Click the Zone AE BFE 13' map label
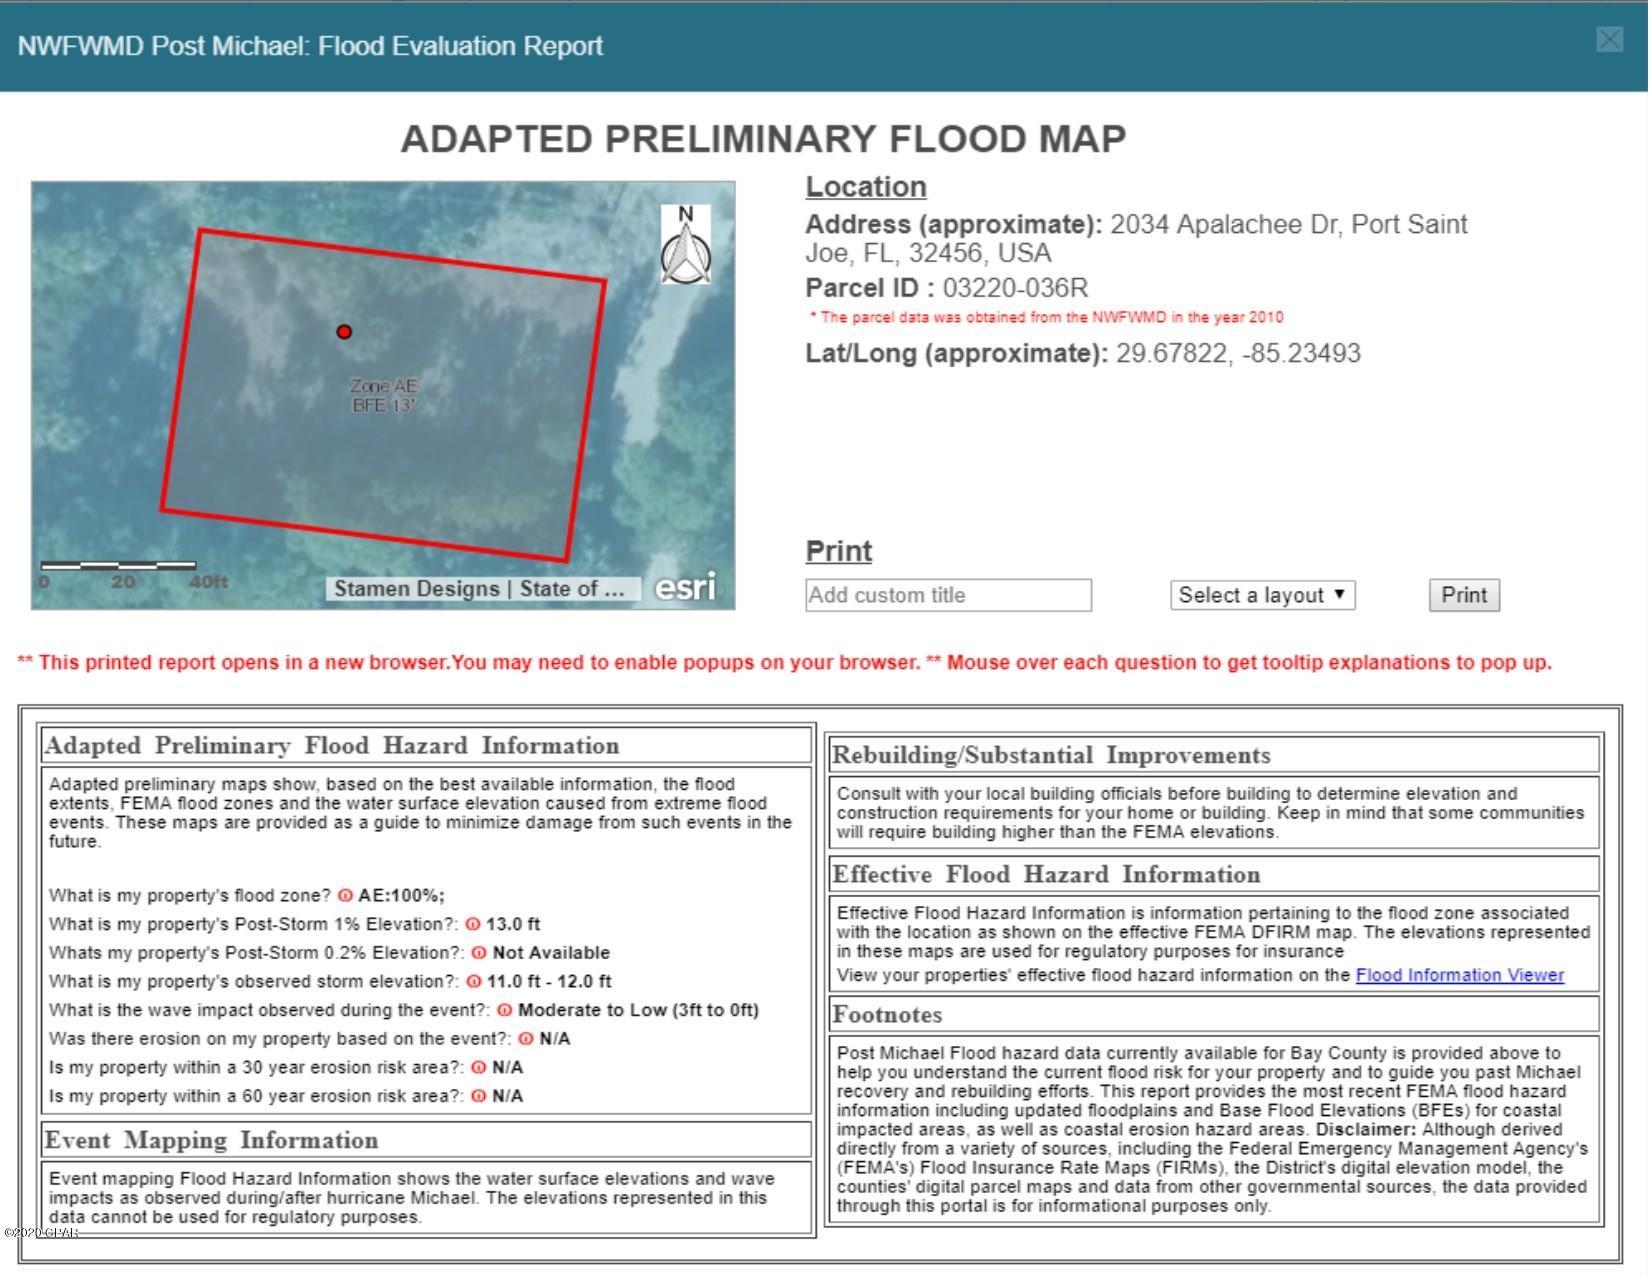Image resolution: width=1650 pixels, height=1275 pixels. [x=383, y=396]
